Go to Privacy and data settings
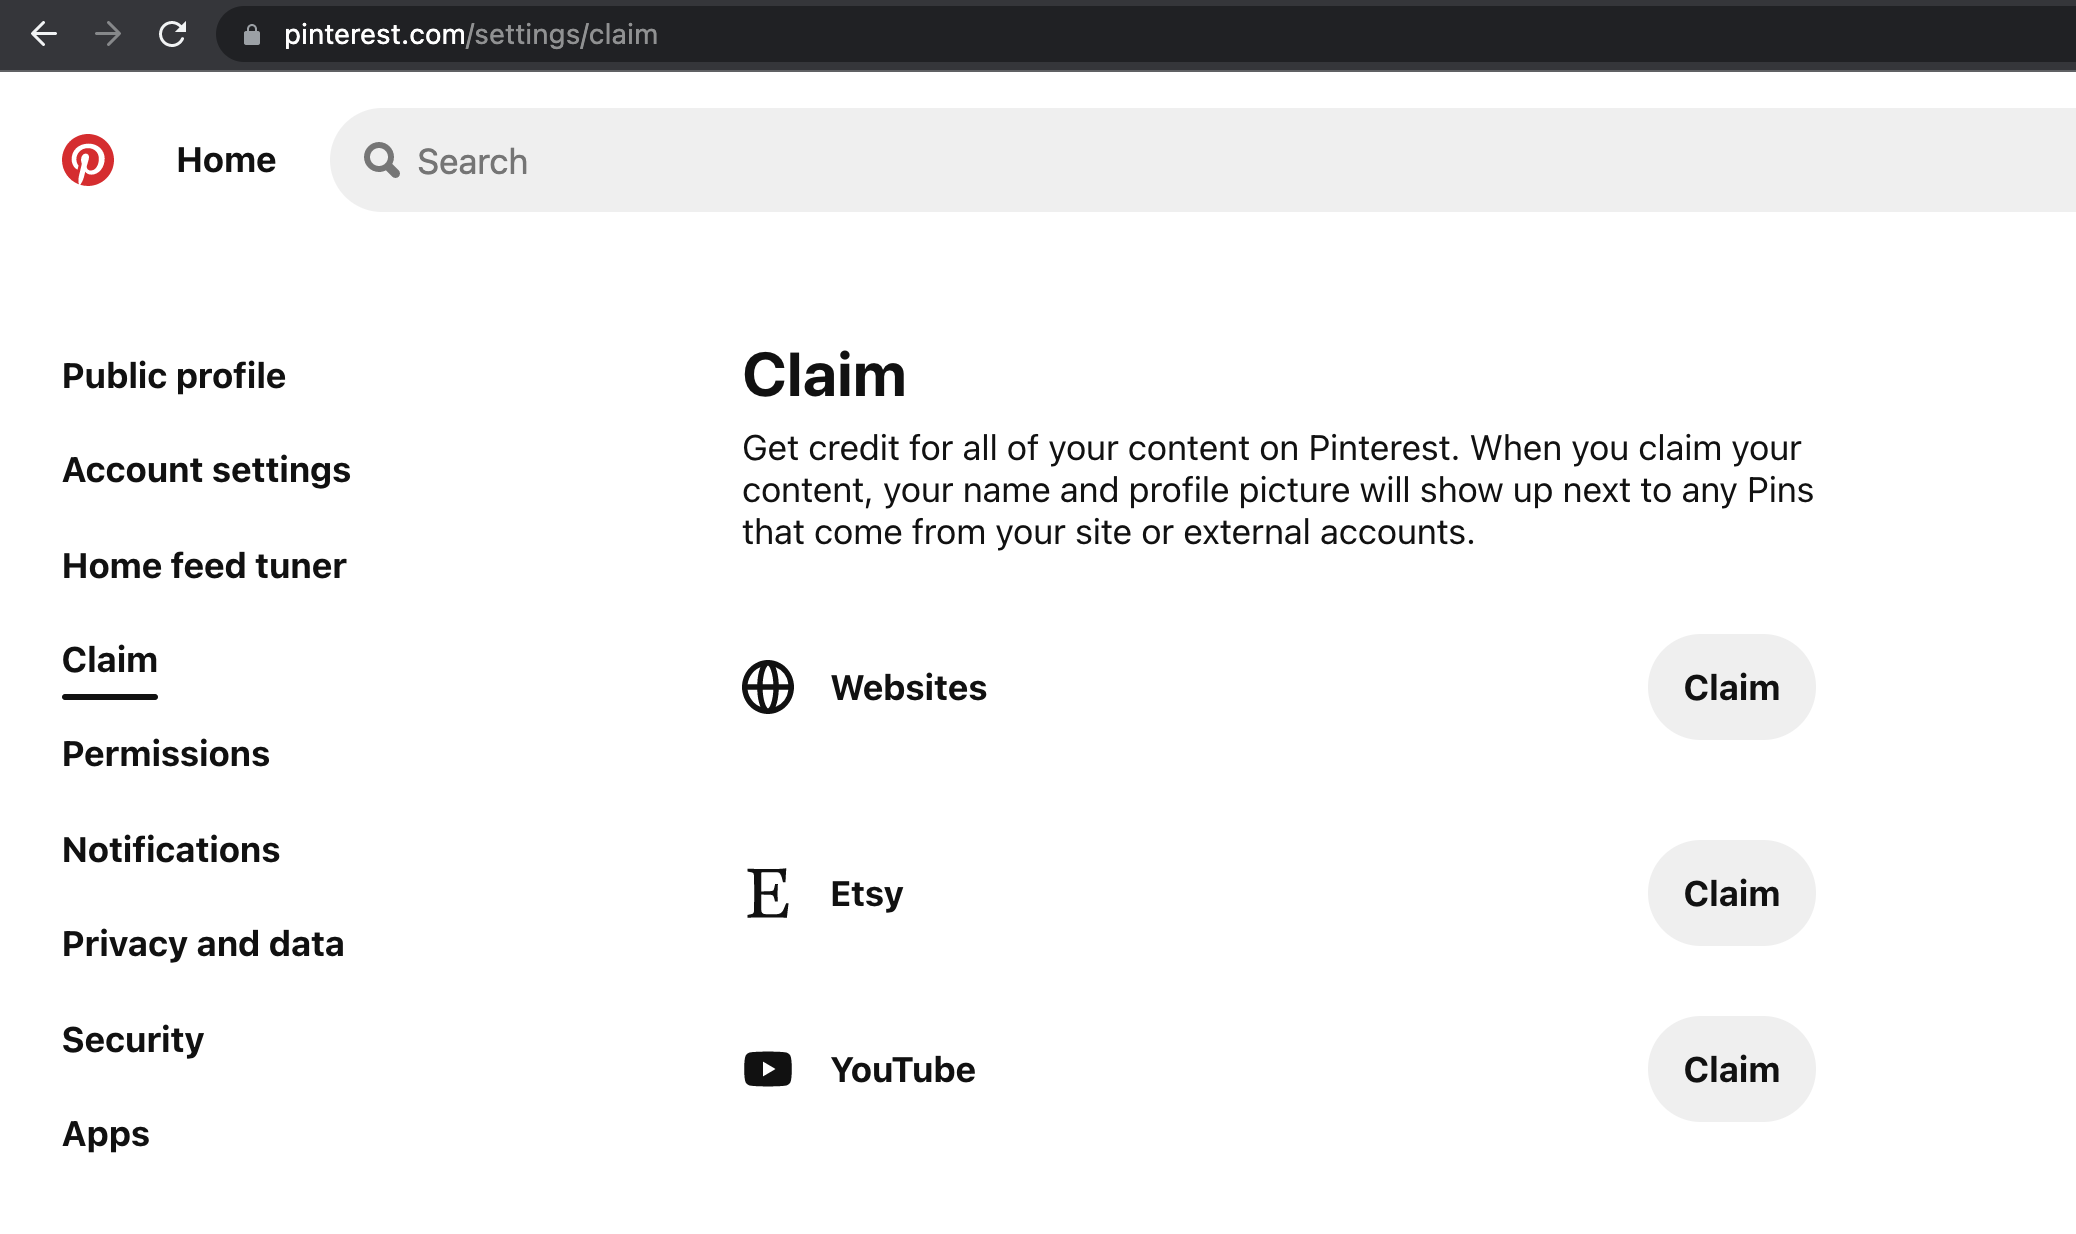Image resolution: width=2076 pixels, height=1234 pixels. (203, 943)
